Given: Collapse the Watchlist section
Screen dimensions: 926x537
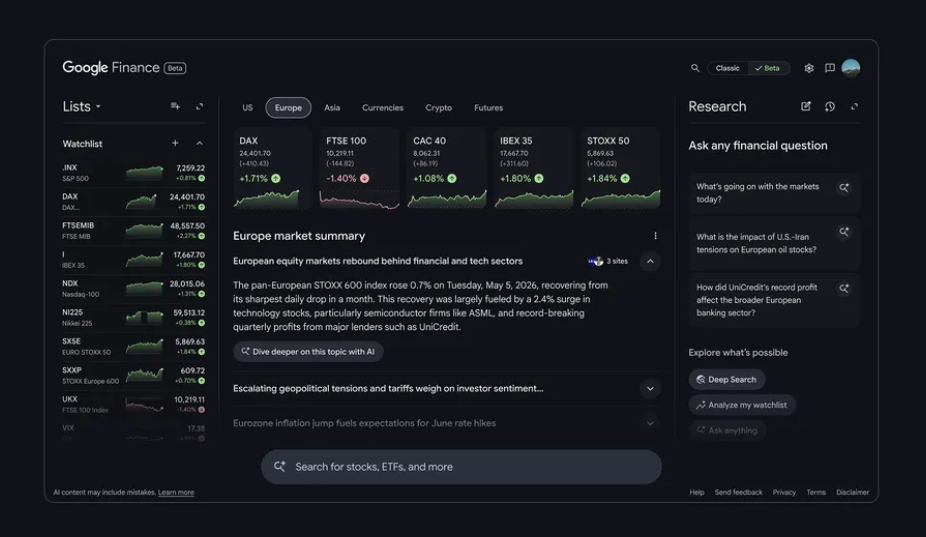Looking at the screenshot, I should click(x=200, y=144).
